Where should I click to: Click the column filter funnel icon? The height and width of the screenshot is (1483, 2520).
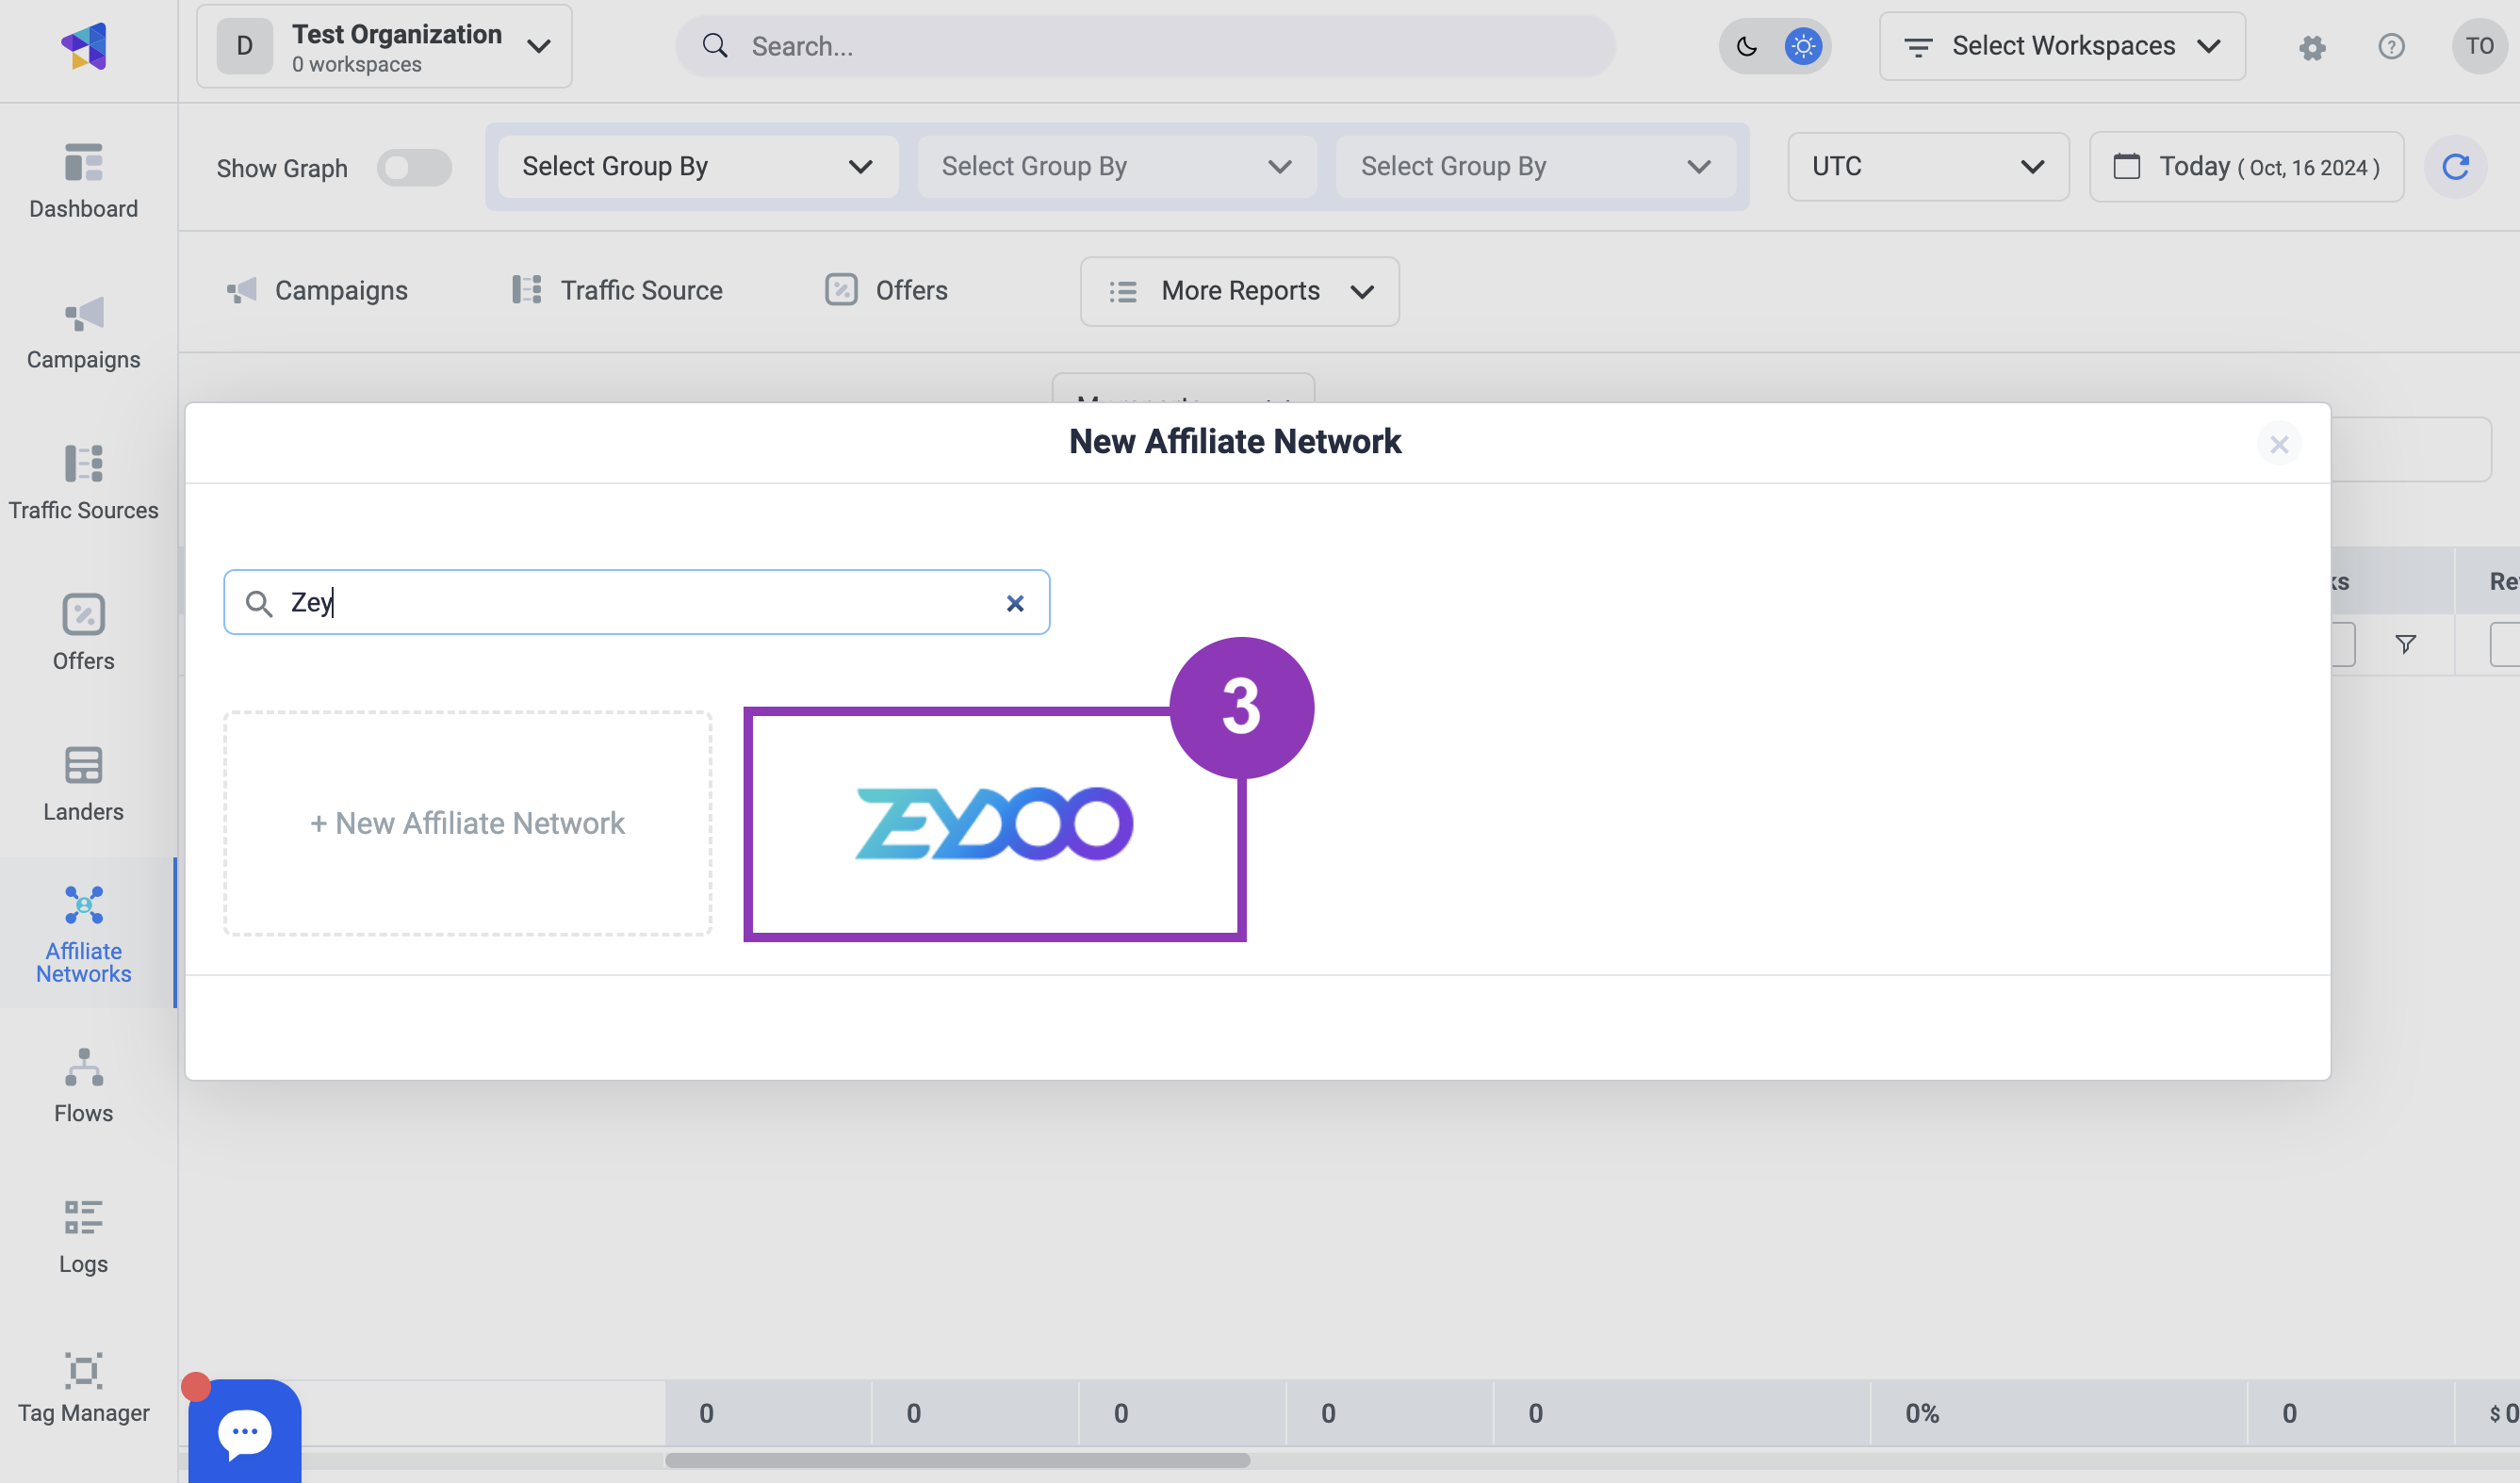[x=2406, y=645]
